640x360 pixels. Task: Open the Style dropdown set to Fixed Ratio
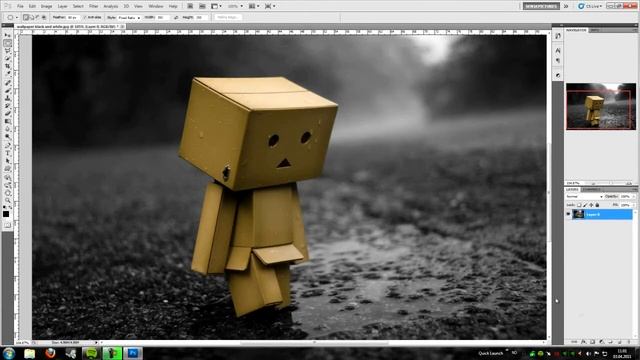pos(129,18)
